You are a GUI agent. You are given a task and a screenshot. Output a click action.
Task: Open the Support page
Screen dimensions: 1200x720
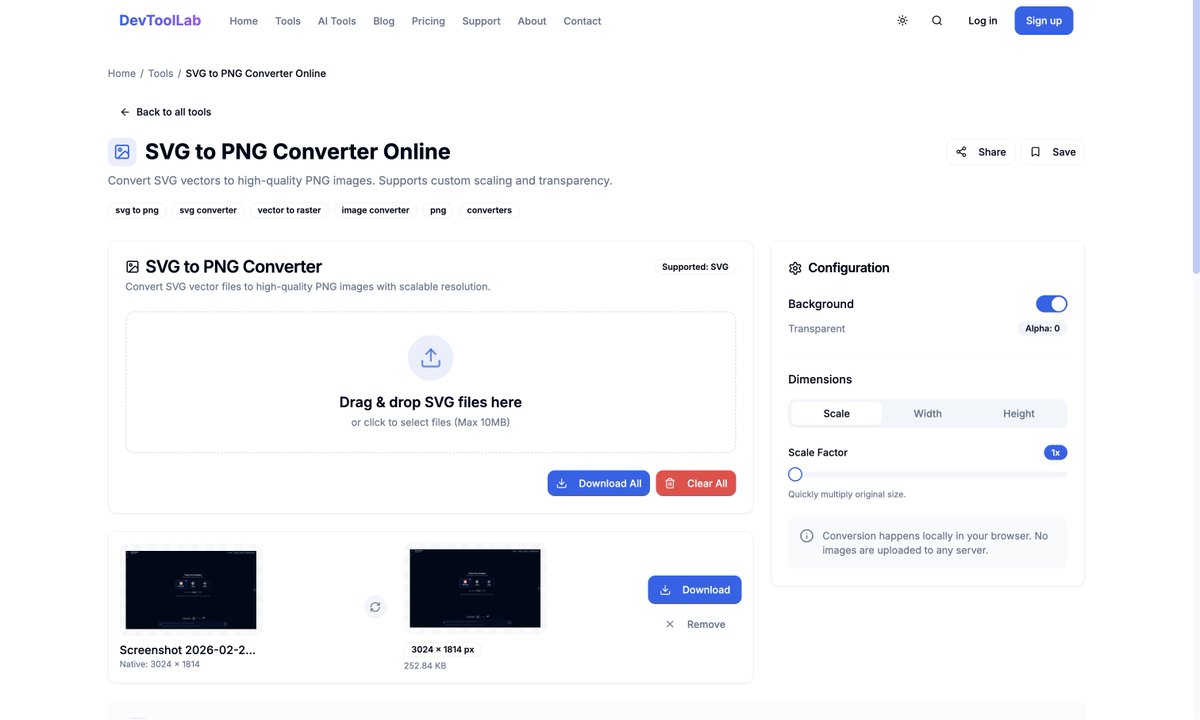[481, 21]
